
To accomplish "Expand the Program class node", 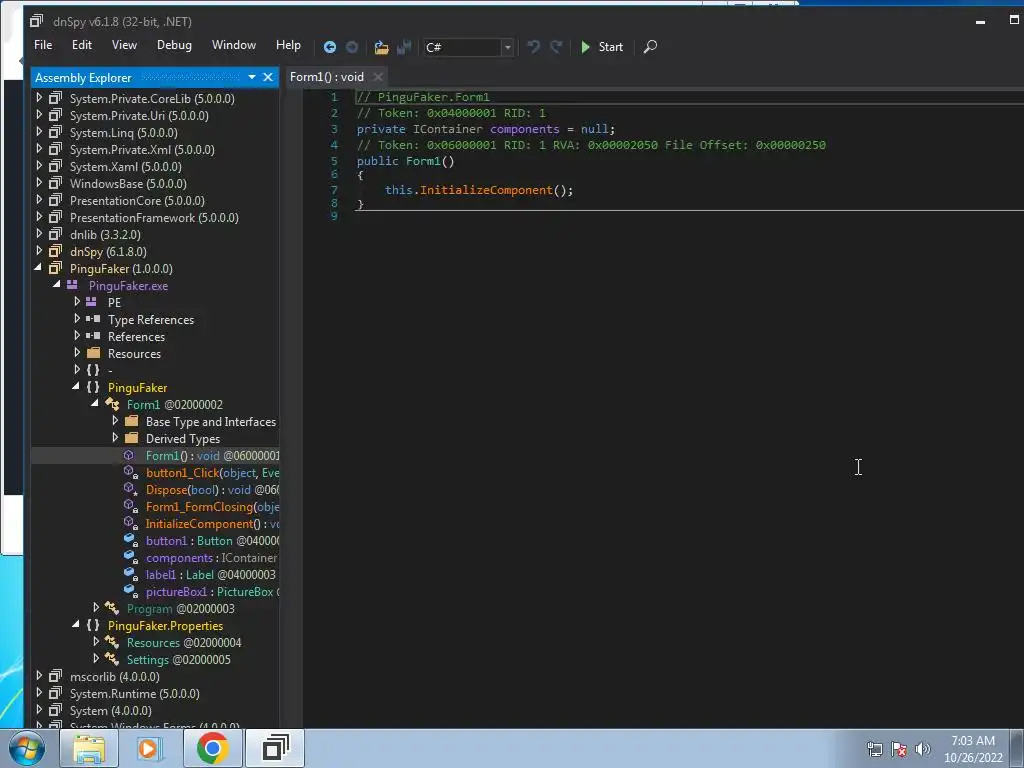I will pyautogui.click(x=96, y=608).
